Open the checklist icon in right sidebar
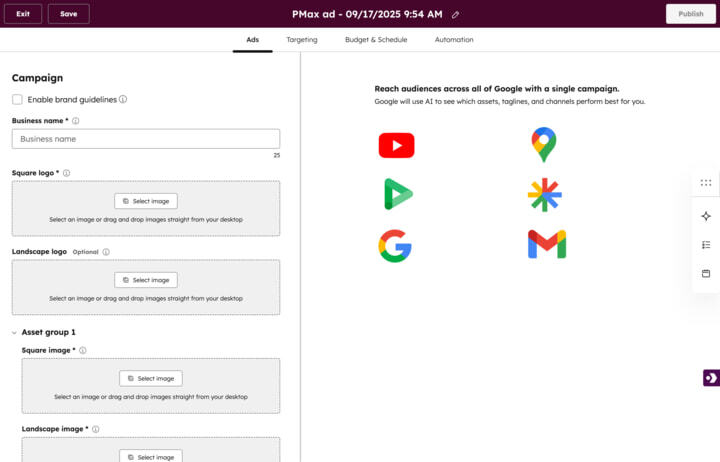Screen dimensions: 720x462 point(706,245)
